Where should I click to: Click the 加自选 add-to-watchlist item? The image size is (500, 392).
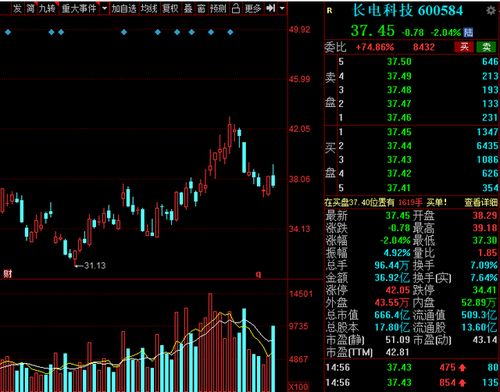[x=124, y=8]
